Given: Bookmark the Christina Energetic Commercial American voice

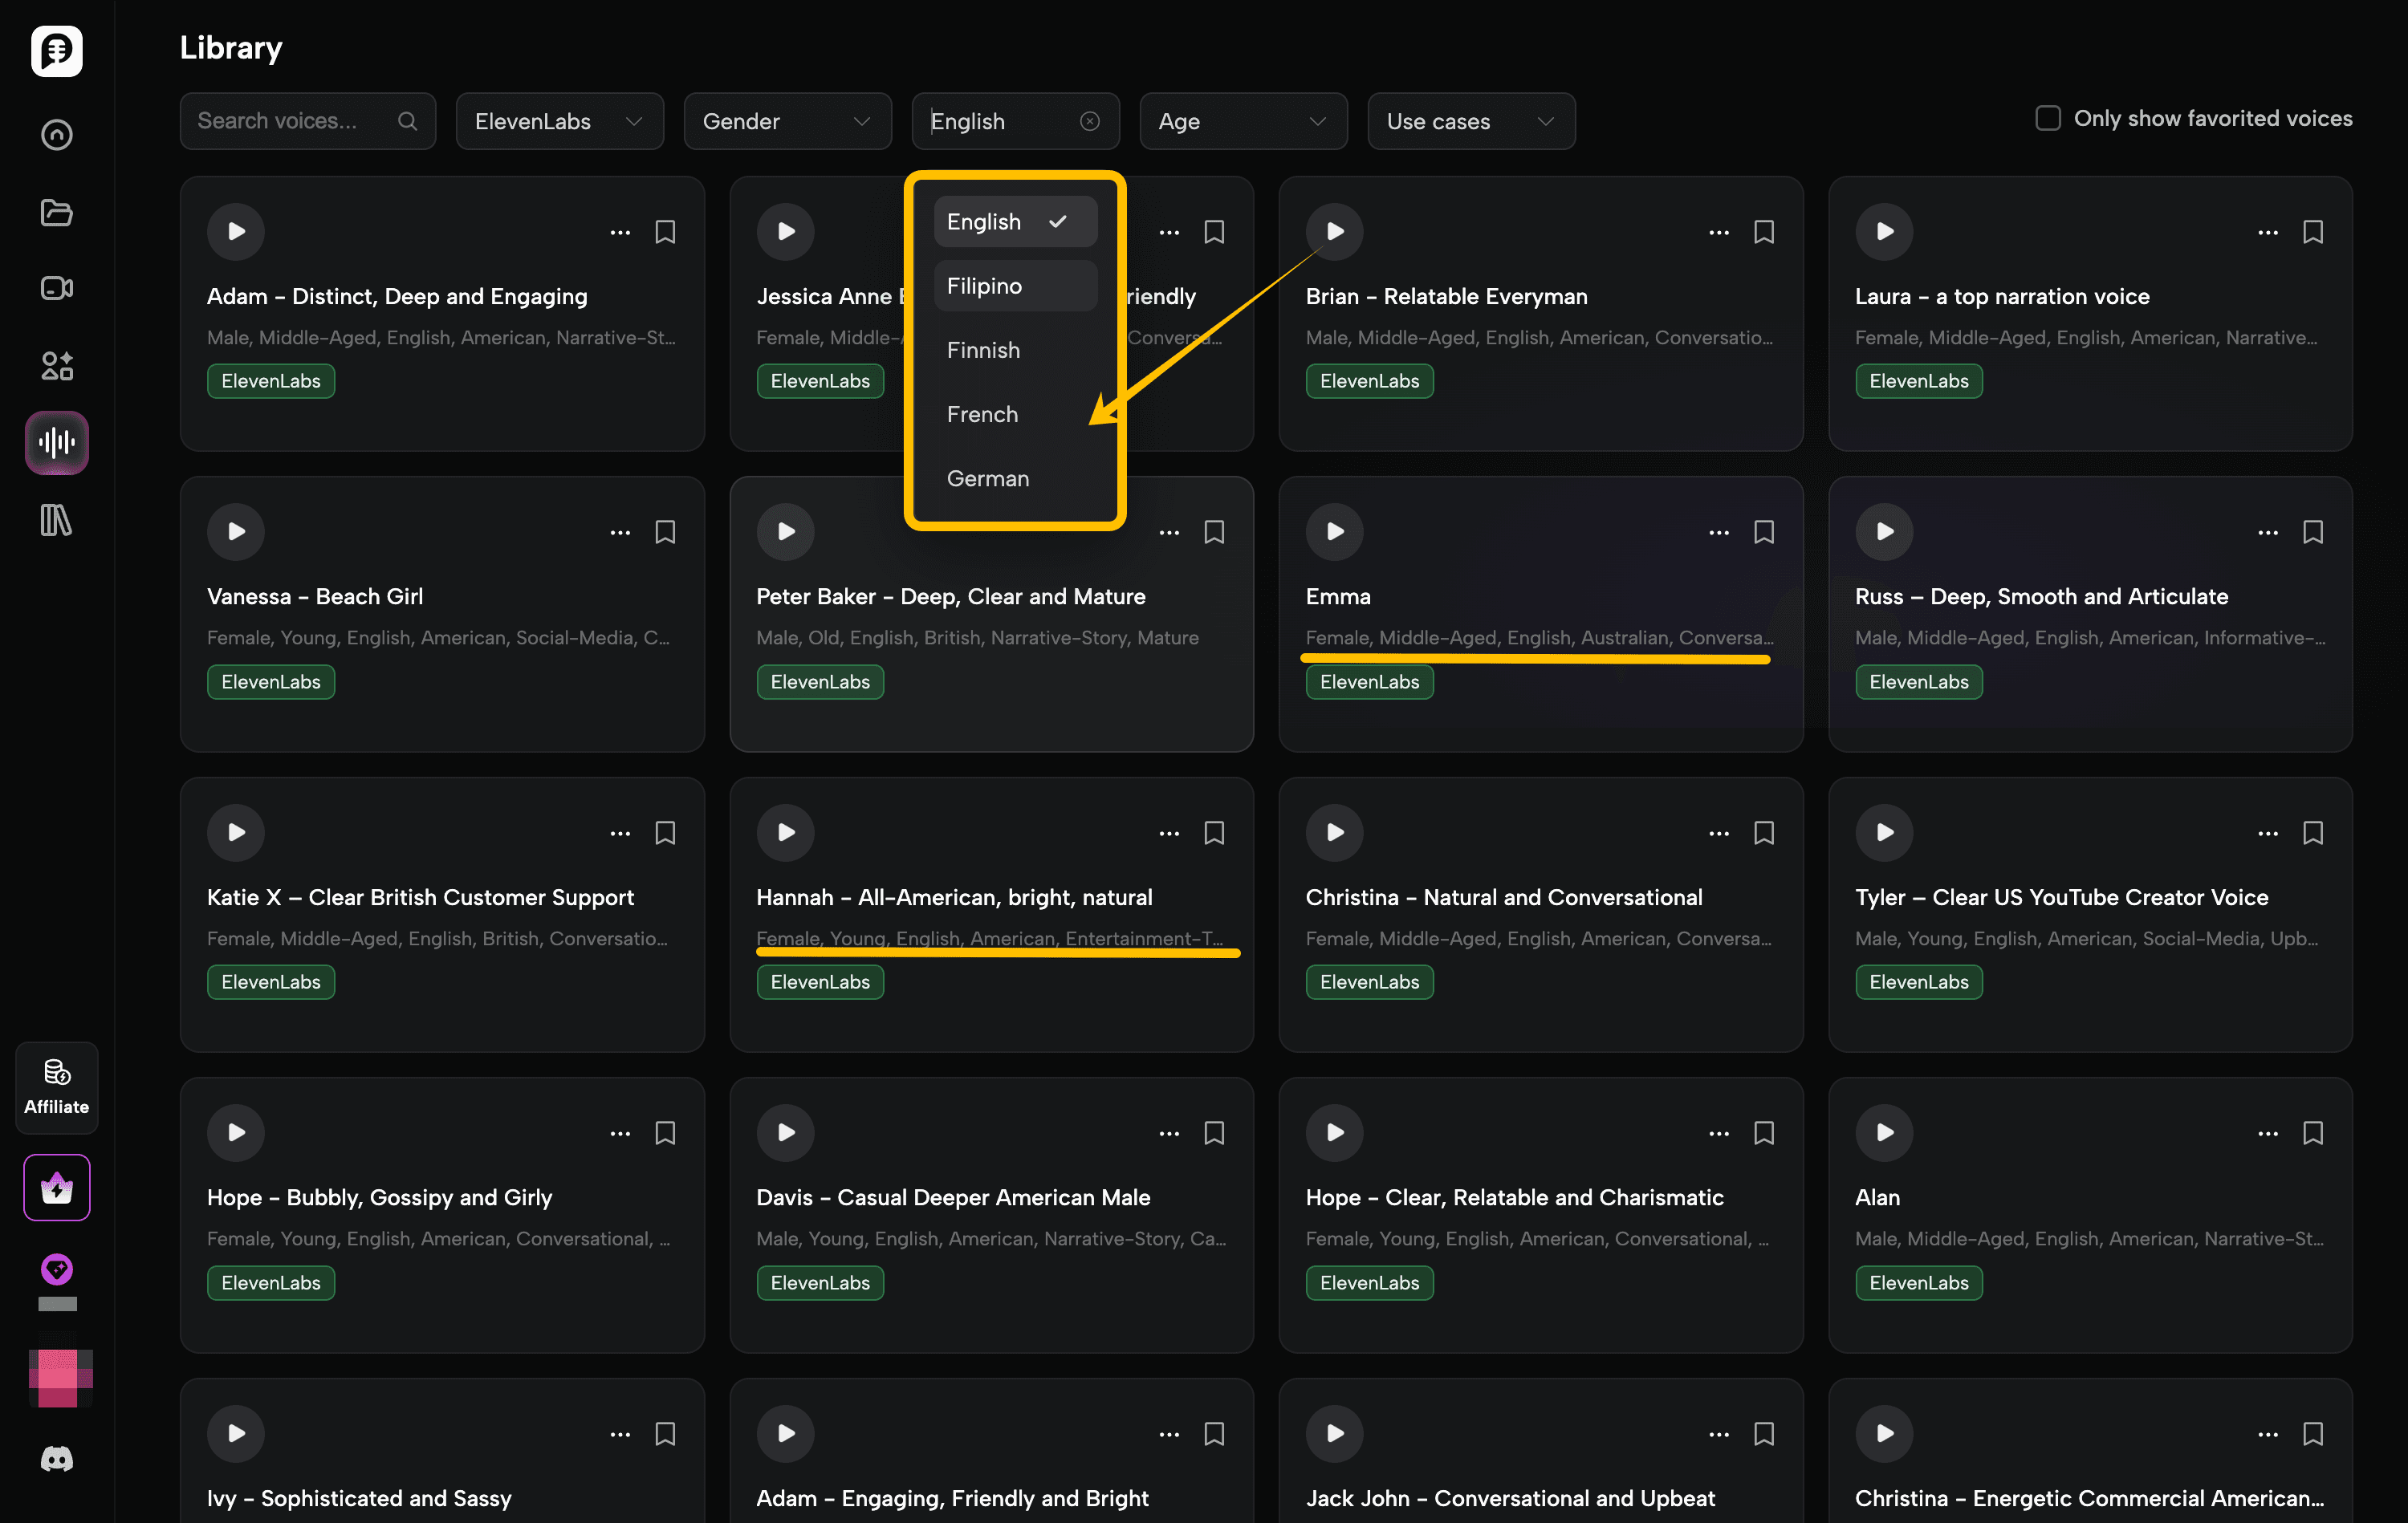Looking at the screenshot, I should 2313,1434.
